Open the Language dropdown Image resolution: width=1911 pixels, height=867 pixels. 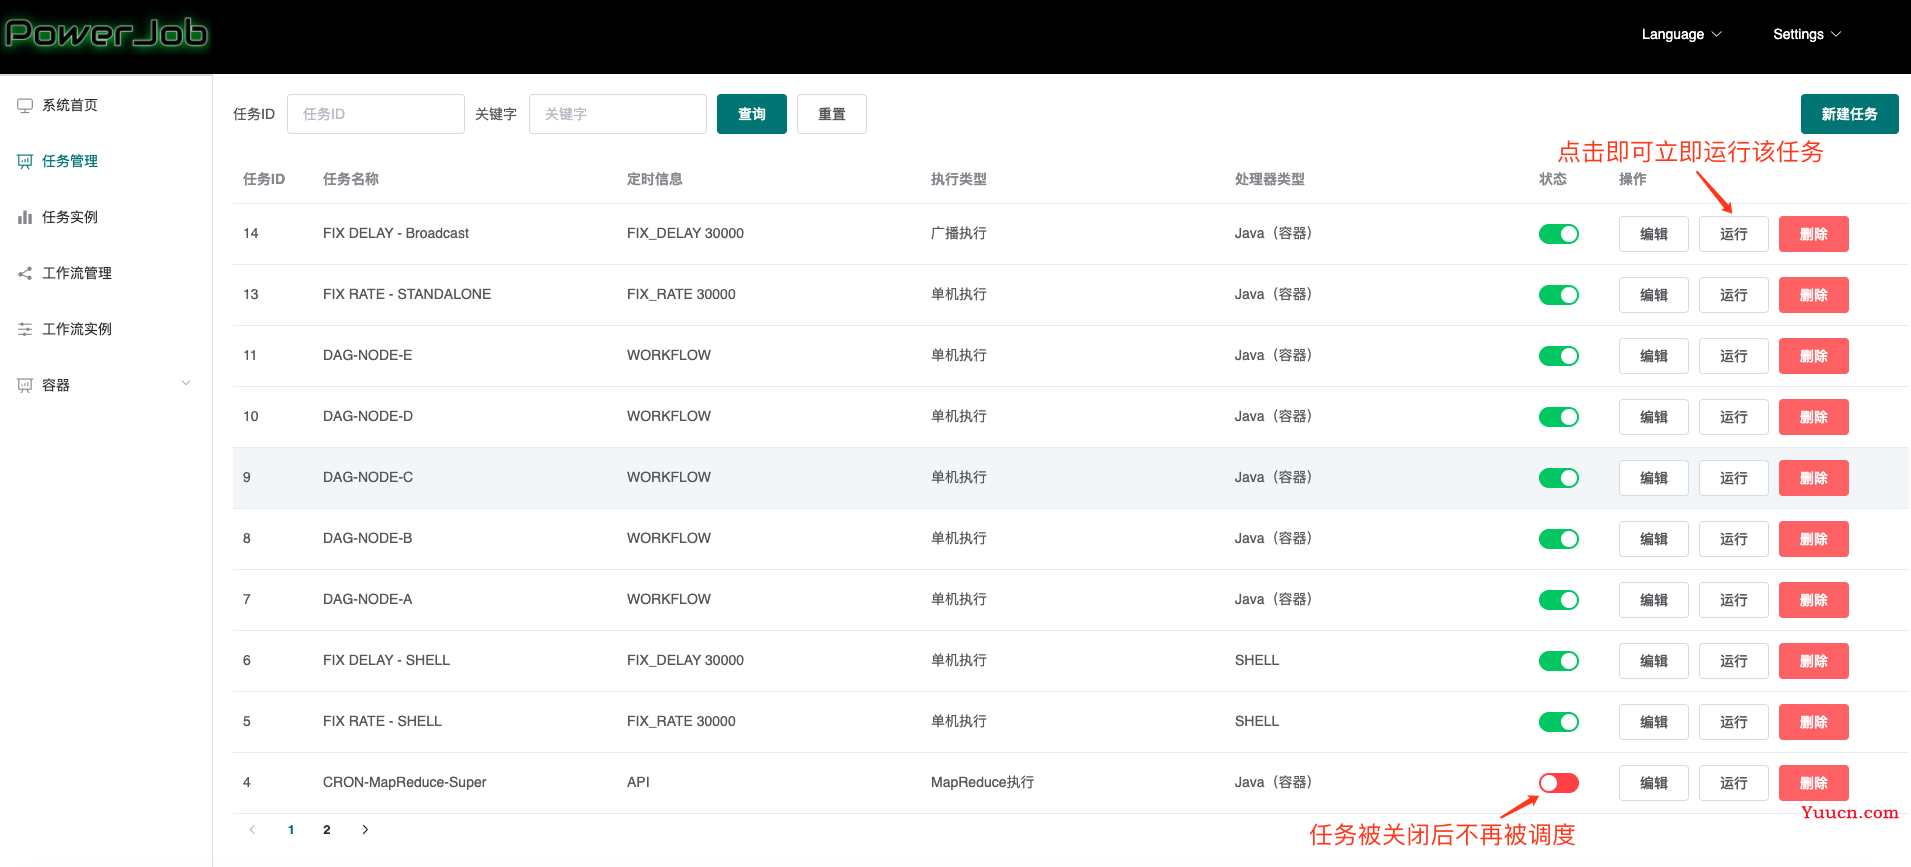click(x=1682, y=34)
